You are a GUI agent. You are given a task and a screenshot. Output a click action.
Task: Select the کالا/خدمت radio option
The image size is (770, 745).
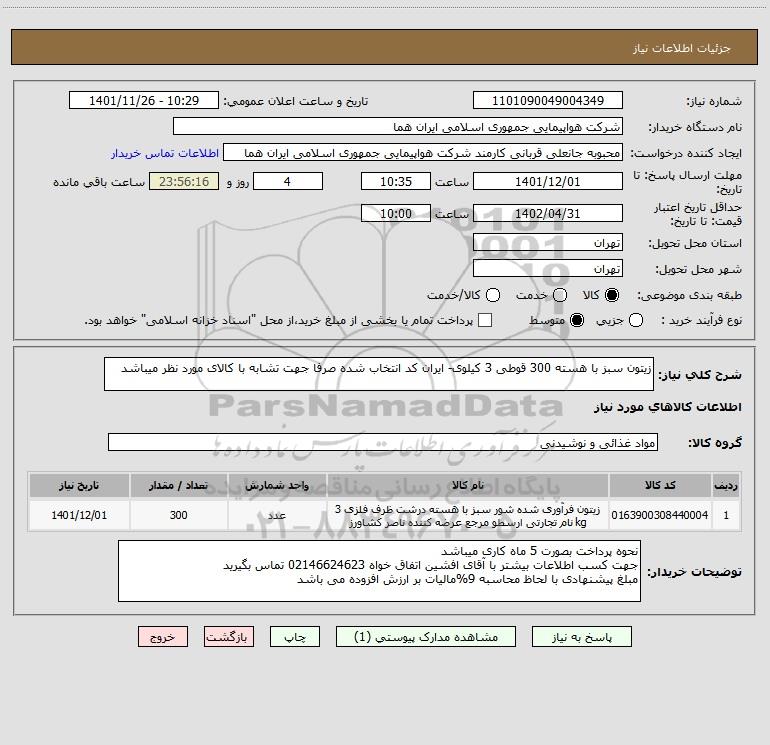[493, 295]
